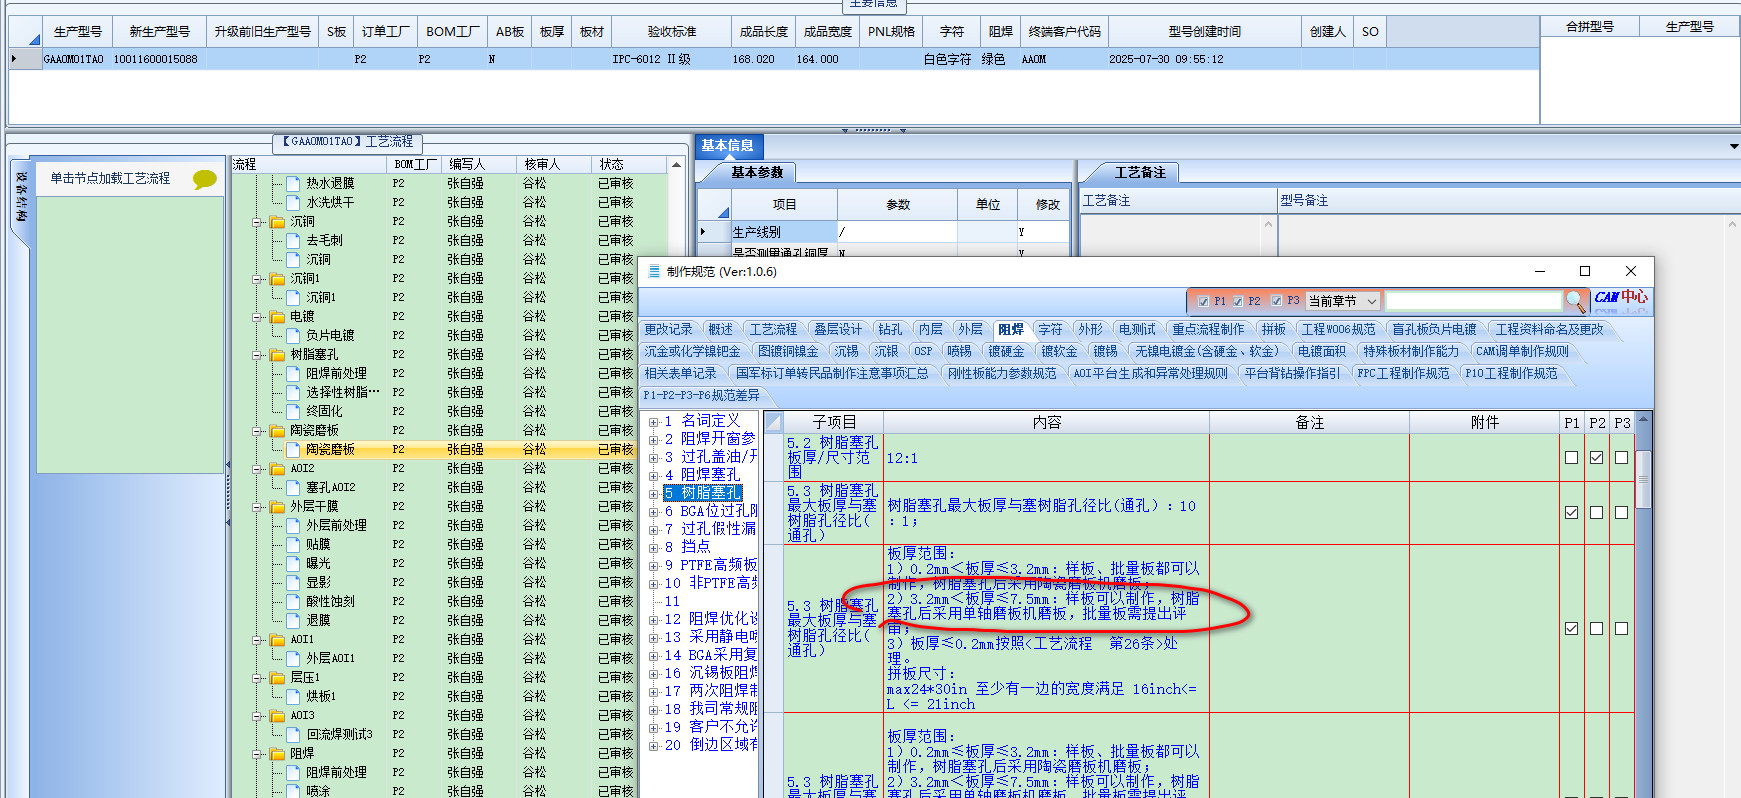1741x798 pixels.
Task: Collapse the 树脂塞孔 node in process tree
Action: (x=258, y=355)
